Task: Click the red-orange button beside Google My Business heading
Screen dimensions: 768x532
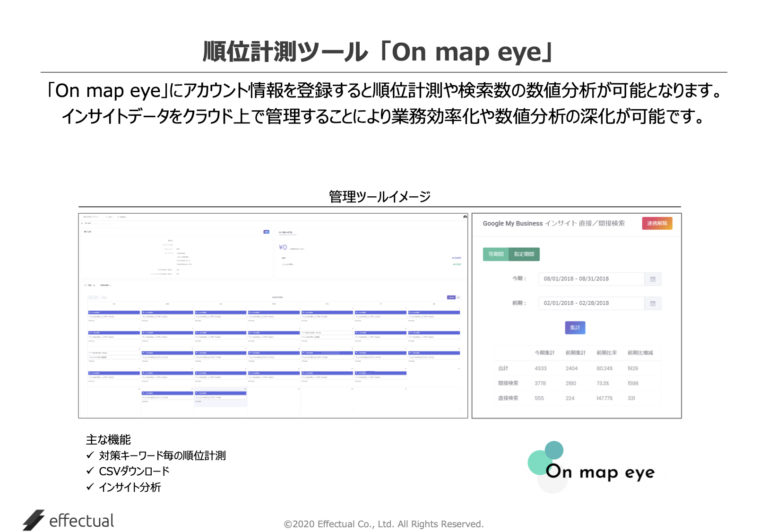Action: pyautogui.click(x=657, y=223)
